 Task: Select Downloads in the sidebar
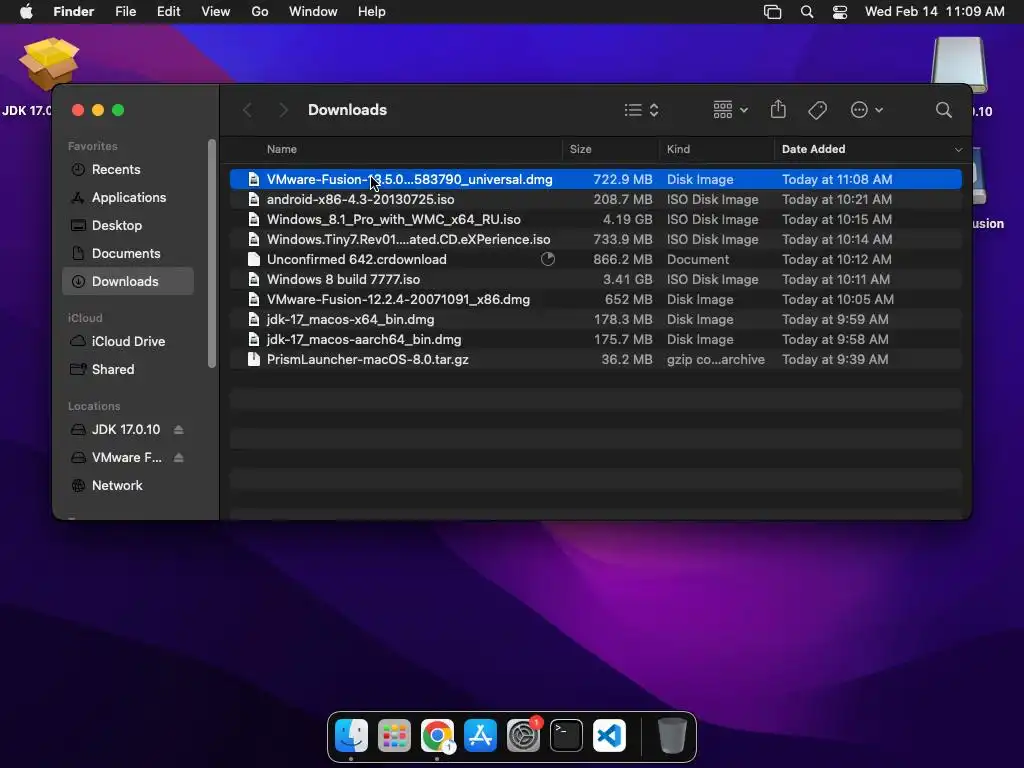click(x=128, y=281)
